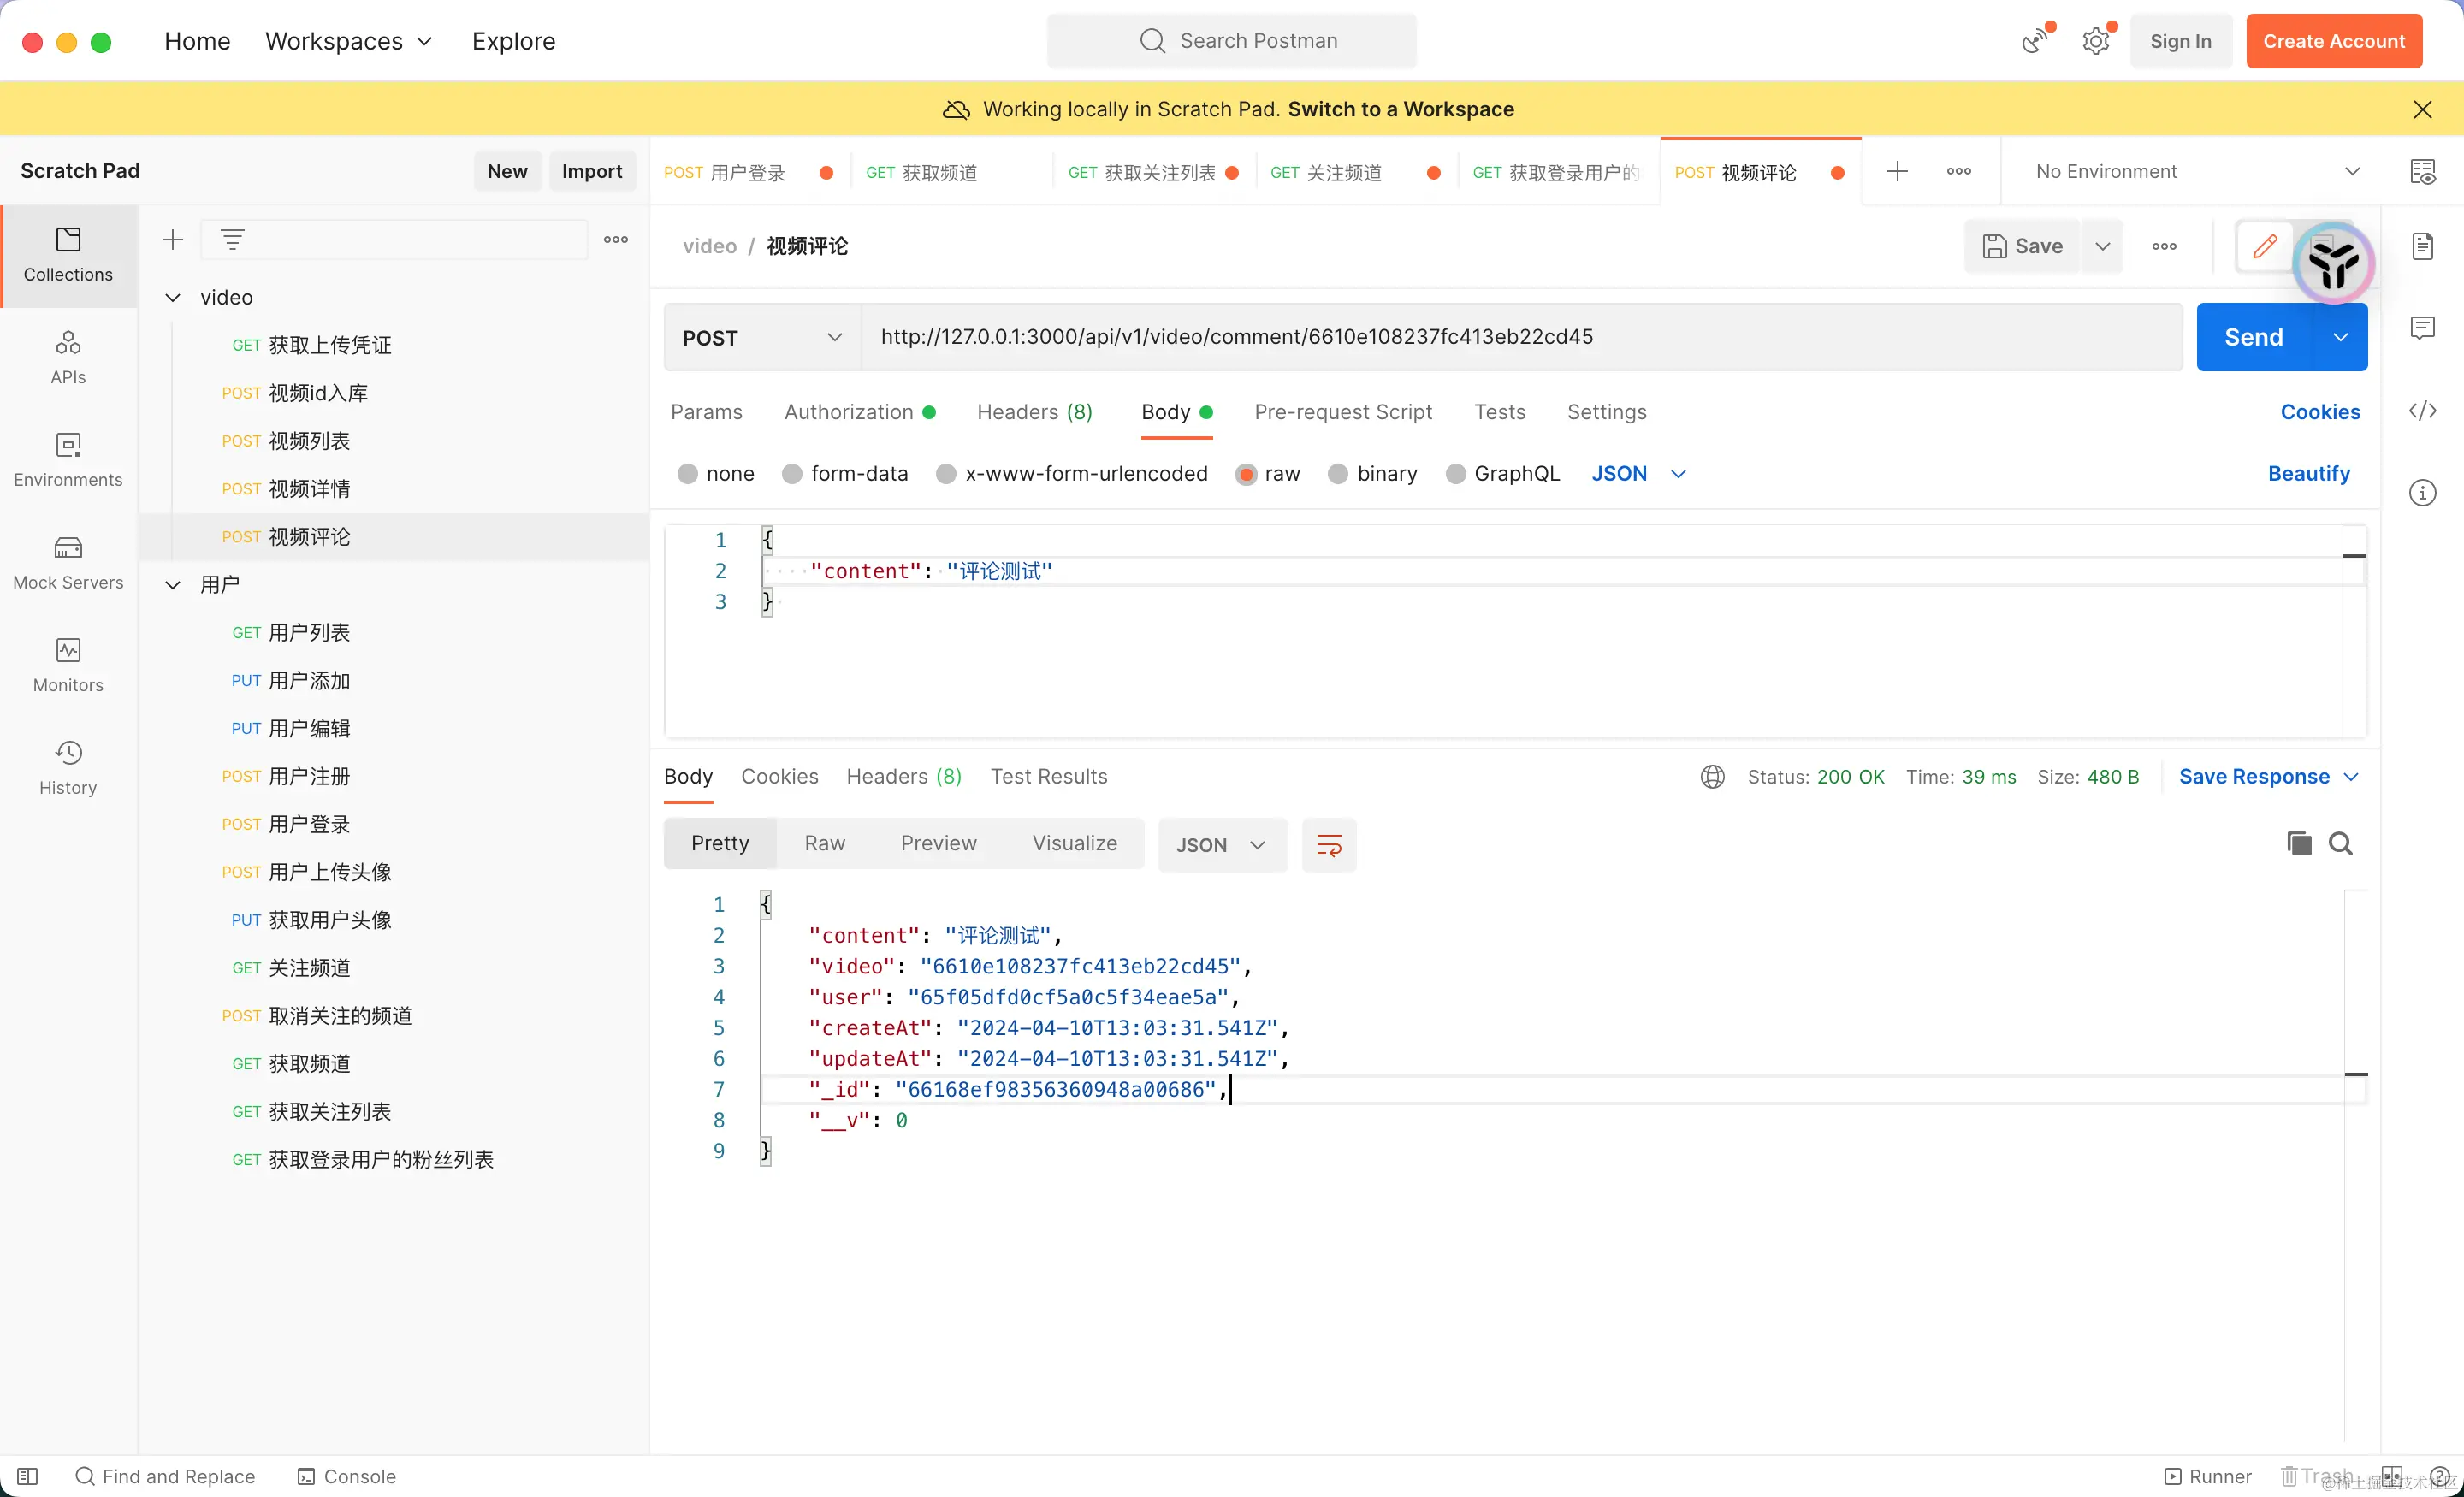Select the binary body type
2464x1497 pixels.
point(1338,474)
